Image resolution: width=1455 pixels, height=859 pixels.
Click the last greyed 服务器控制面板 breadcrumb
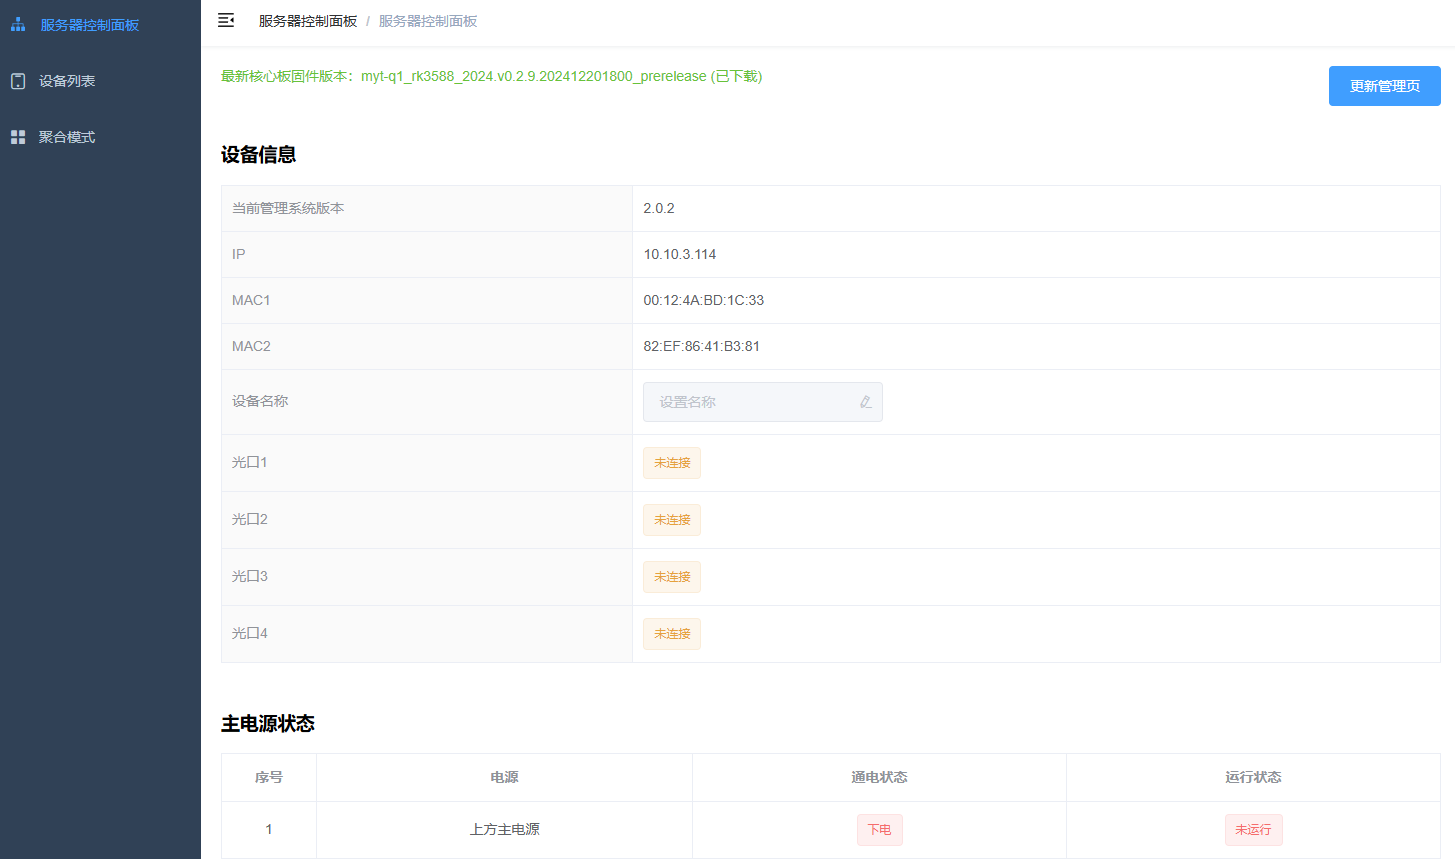[428, 21]
